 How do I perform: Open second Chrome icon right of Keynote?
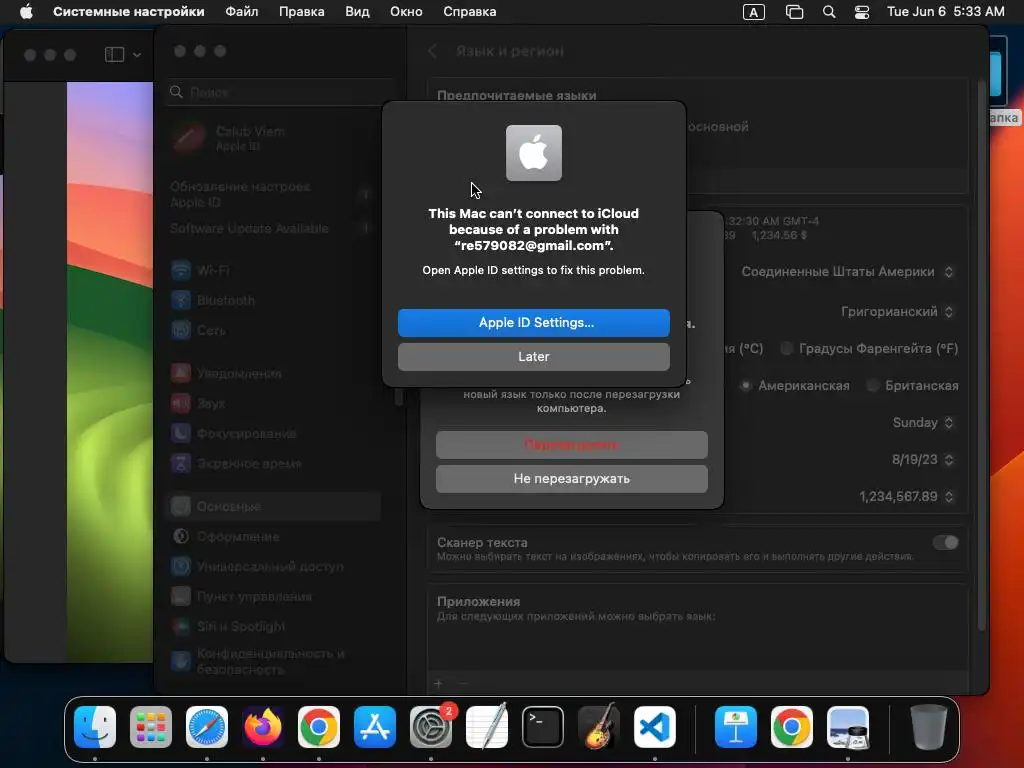tap(792, 727)
